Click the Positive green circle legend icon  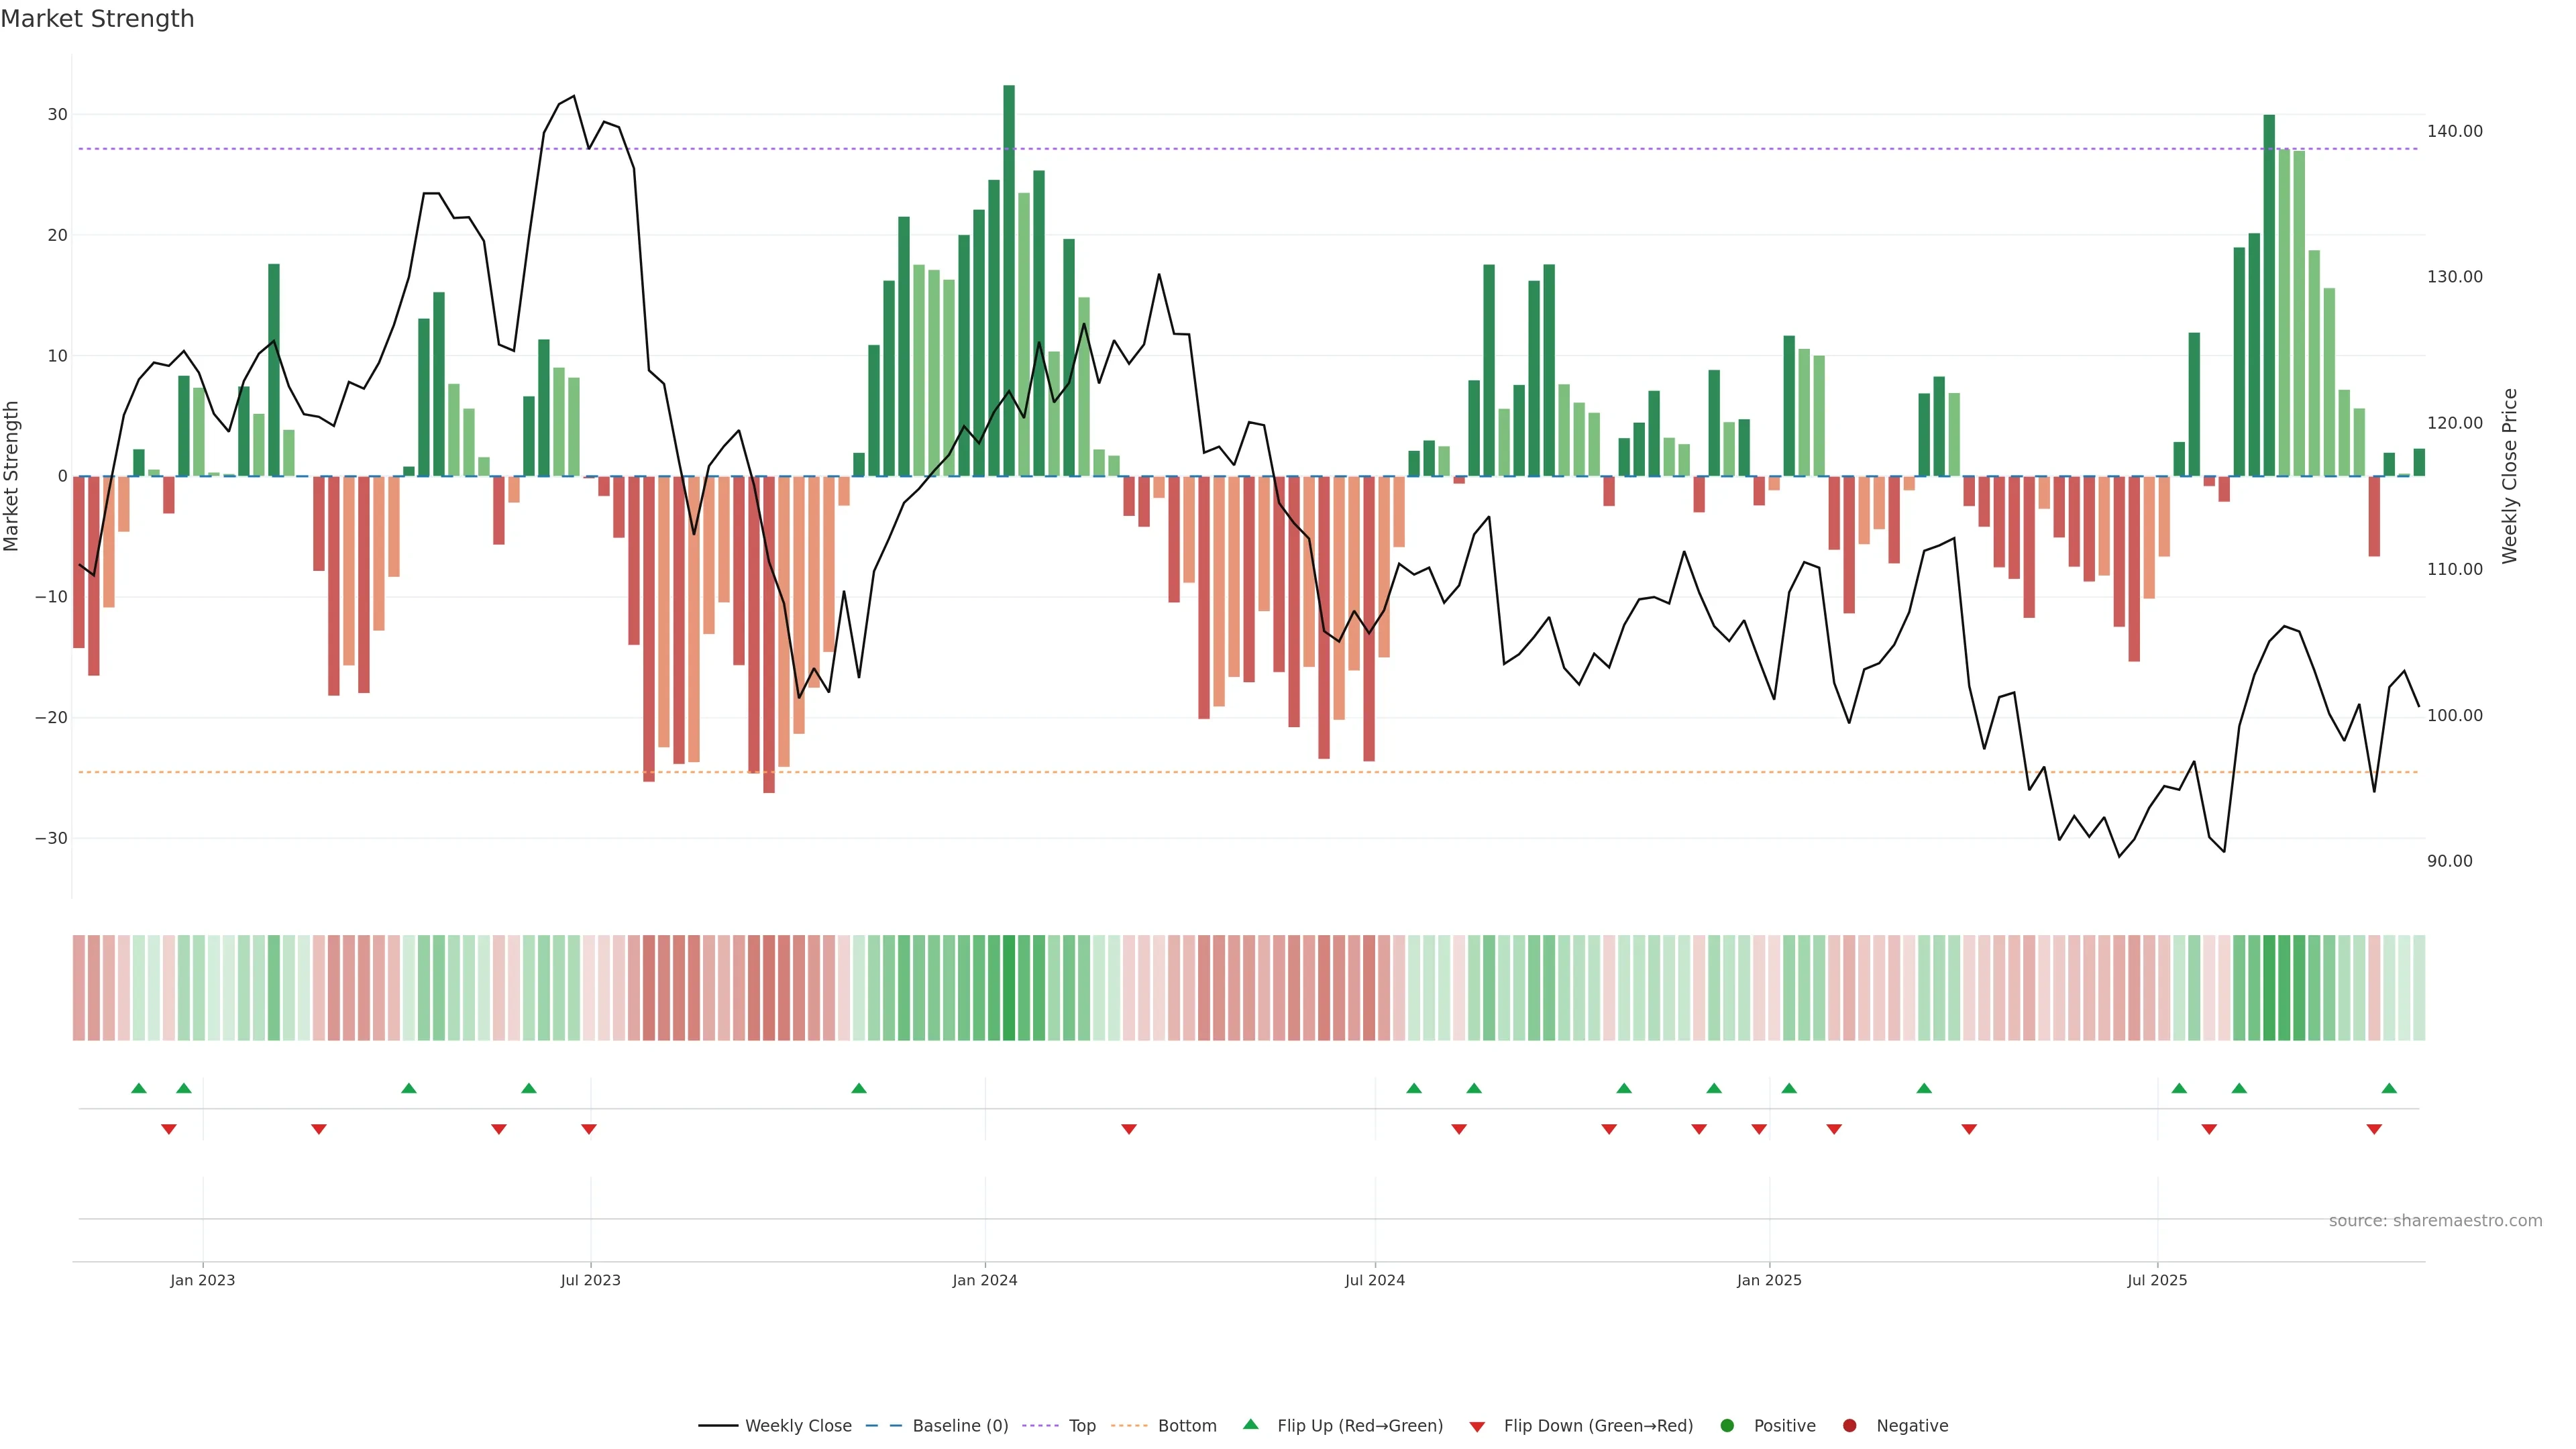(x=1727, y=1425)
